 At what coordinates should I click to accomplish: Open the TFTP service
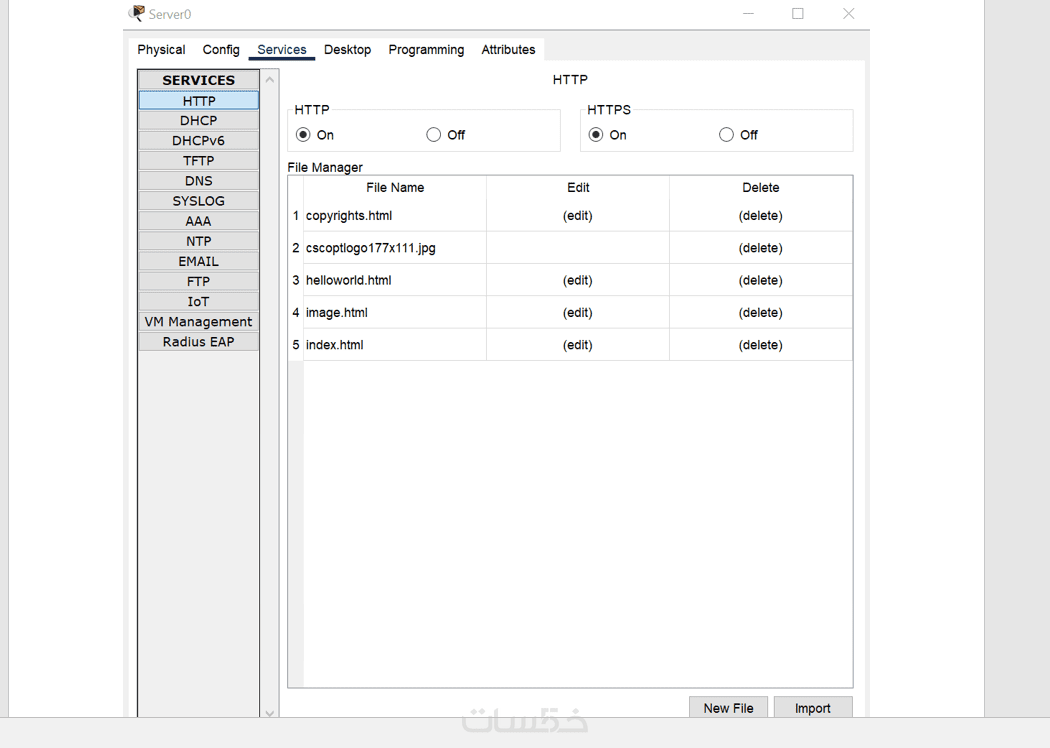(x=199, y=161)
